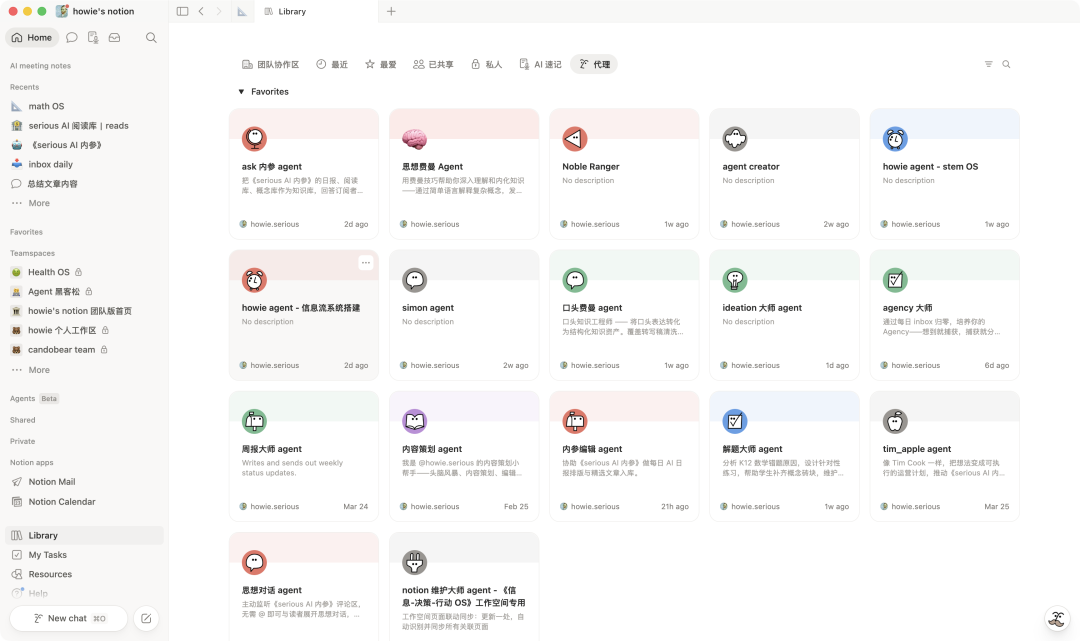This screenshot has width=1080, height=641.
Task: Click the tim_apple agent apple icon
Action: click(x=895, y=421)
